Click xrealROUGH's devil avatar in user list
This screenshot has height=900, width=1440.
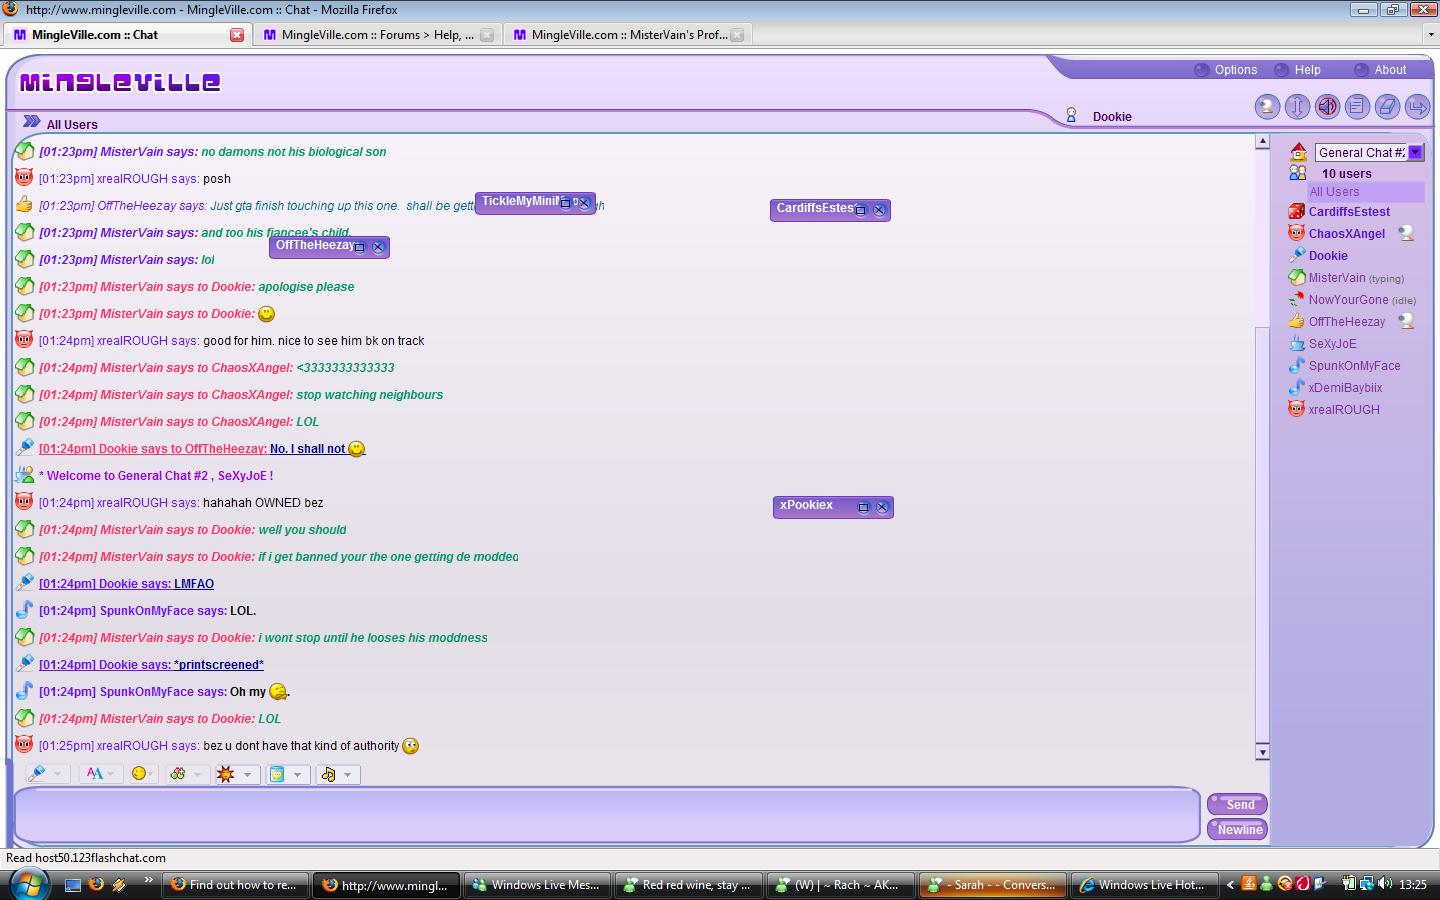click(1297, 409)
